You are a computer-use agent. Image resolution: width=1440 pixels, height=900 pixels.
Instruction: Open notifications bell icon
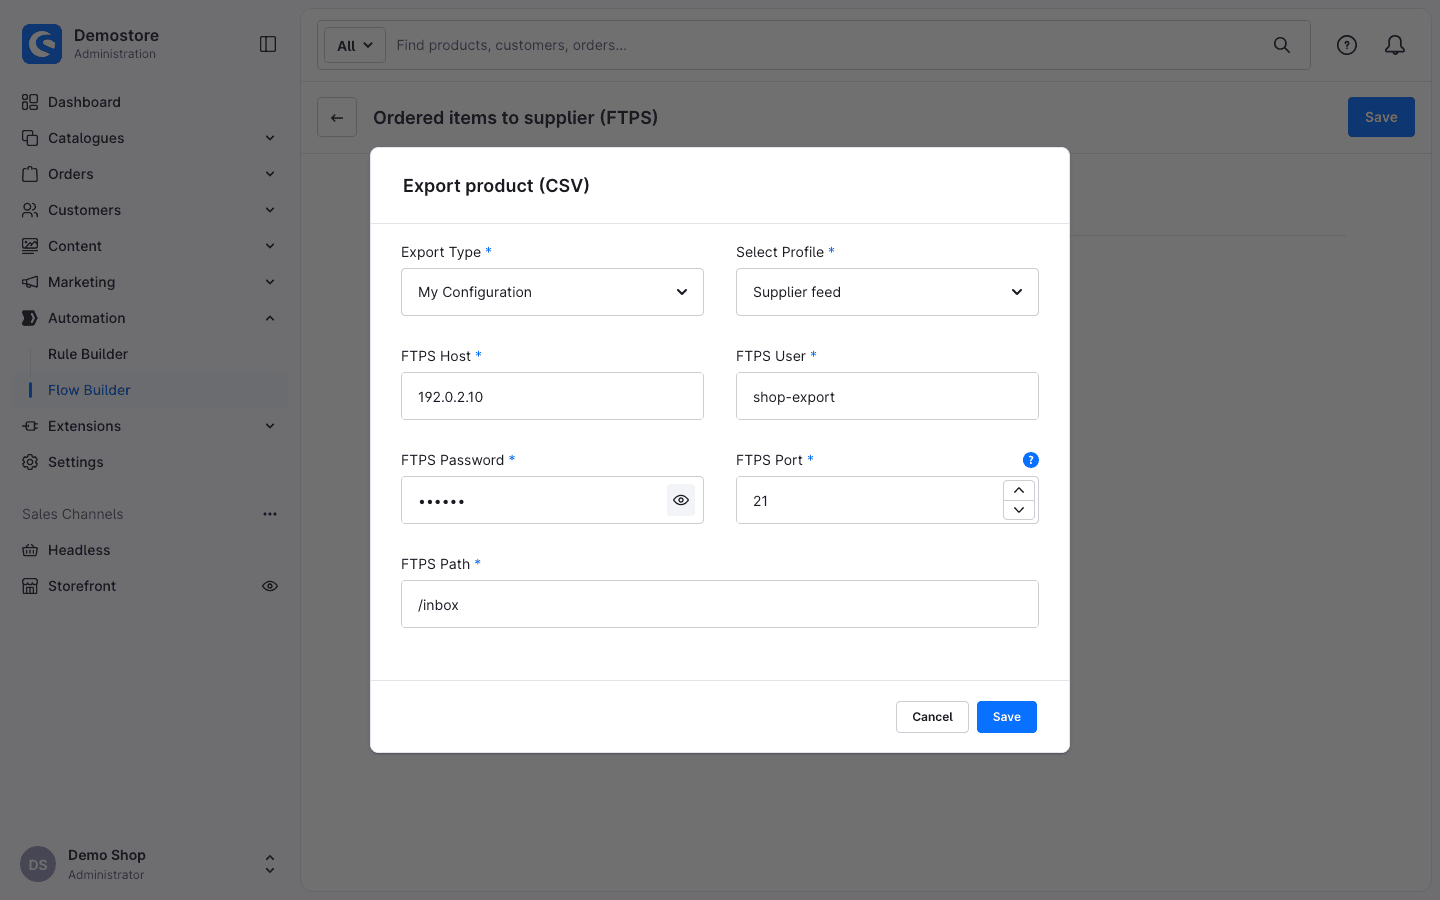click(x=1395, y=45)
